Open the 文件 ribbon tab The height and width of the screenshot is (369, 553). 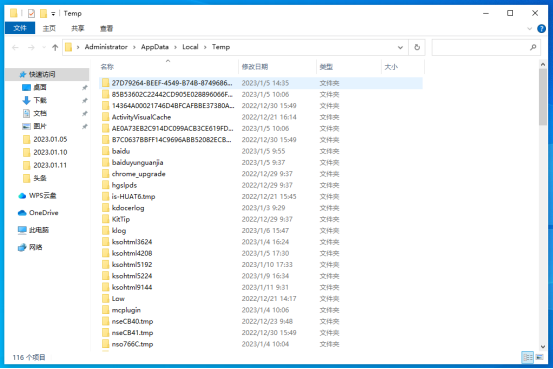click(20, 28)
